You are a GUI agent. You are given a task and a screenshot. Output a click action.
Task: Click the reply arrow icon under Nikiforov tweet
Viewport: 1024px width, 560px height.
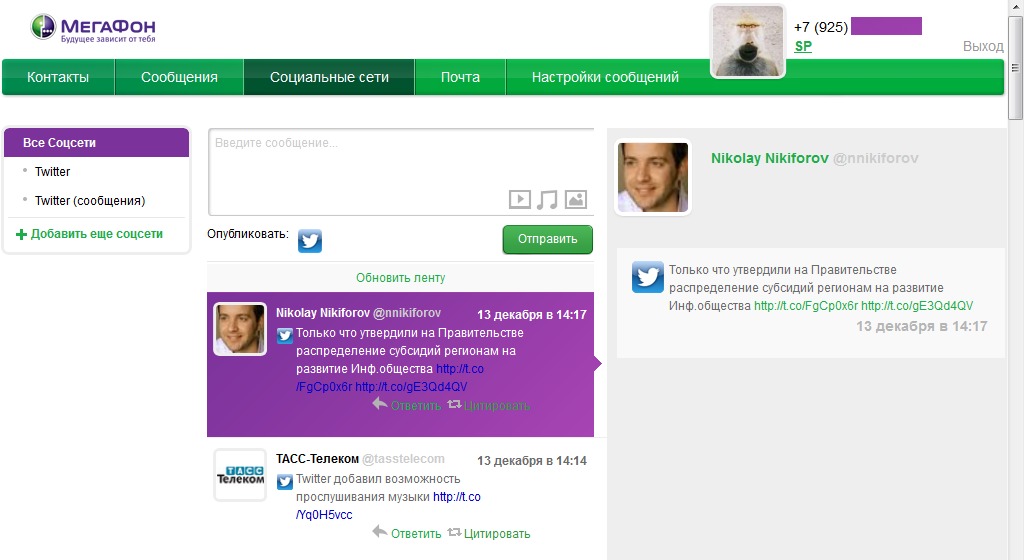[x=379, y=404]
